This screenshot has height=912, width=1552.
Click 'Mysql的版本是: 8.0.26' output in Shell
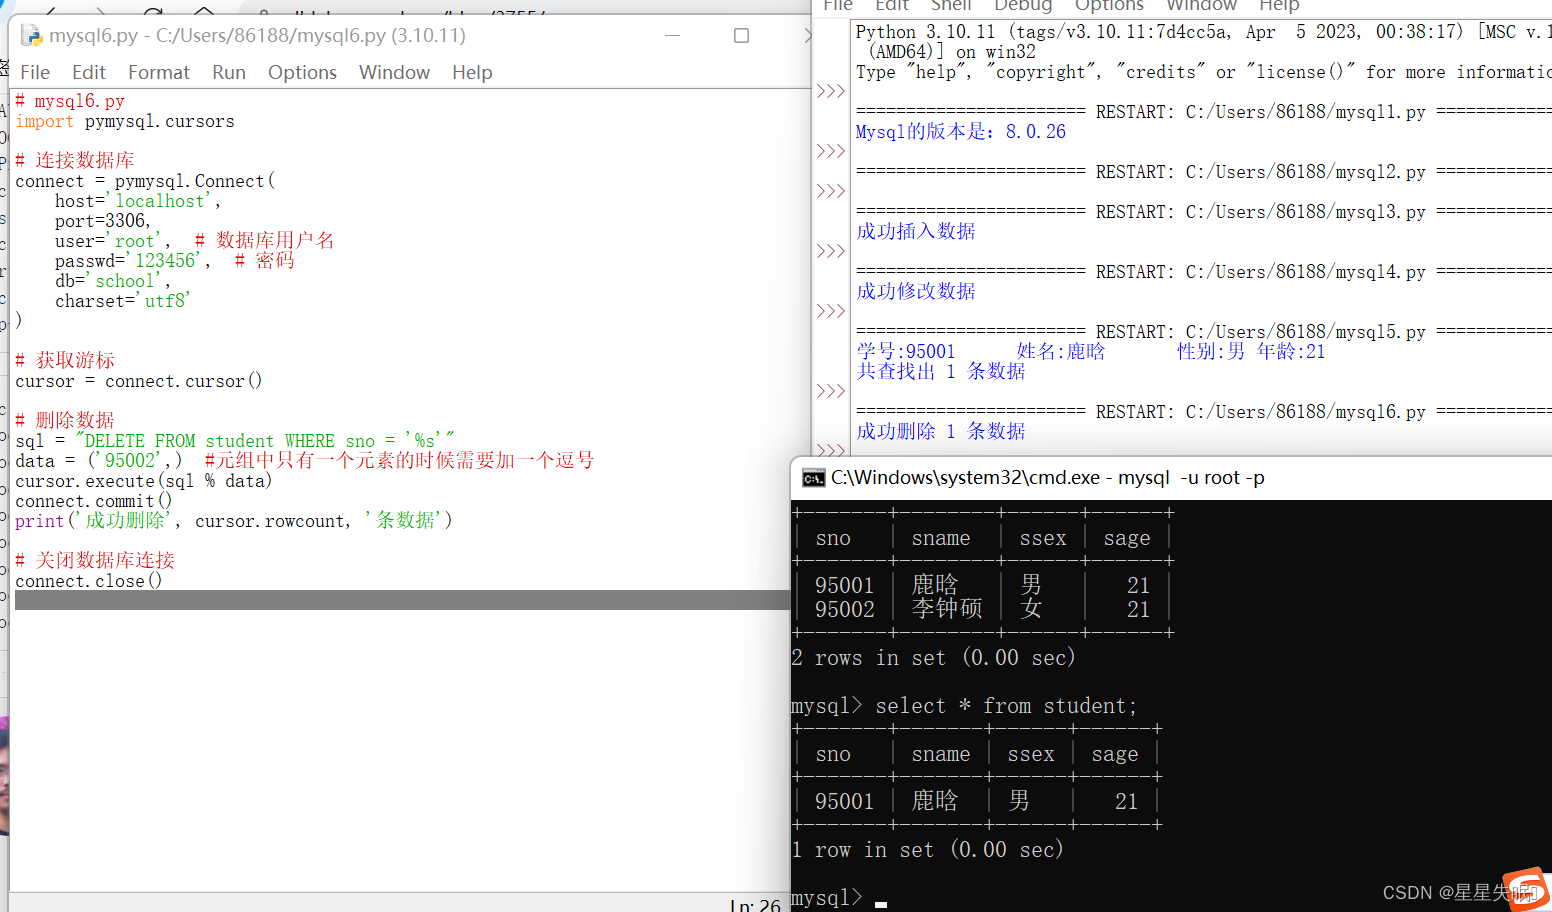point(961,132)
